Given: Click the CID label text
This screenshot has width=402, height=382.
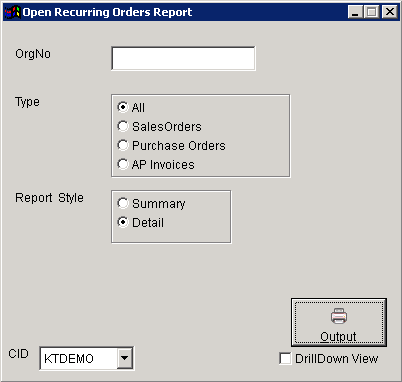Looking at the screenshot, I should tap(19, 354).
